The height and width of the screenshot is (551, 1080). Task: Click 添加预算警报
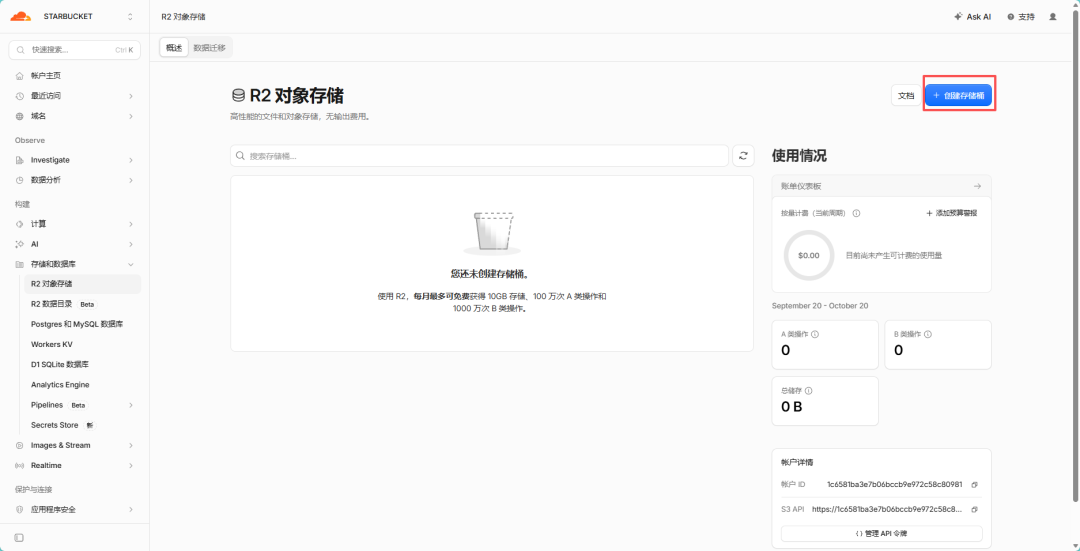pos(951,213)
